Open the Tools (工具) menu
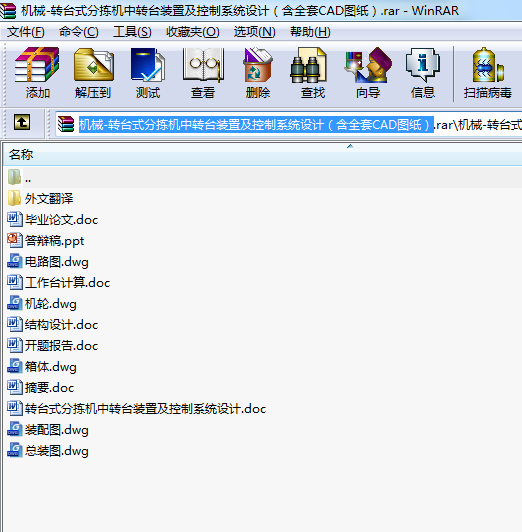The width and height of the screenshot is (522, 532). pos(132,32)
